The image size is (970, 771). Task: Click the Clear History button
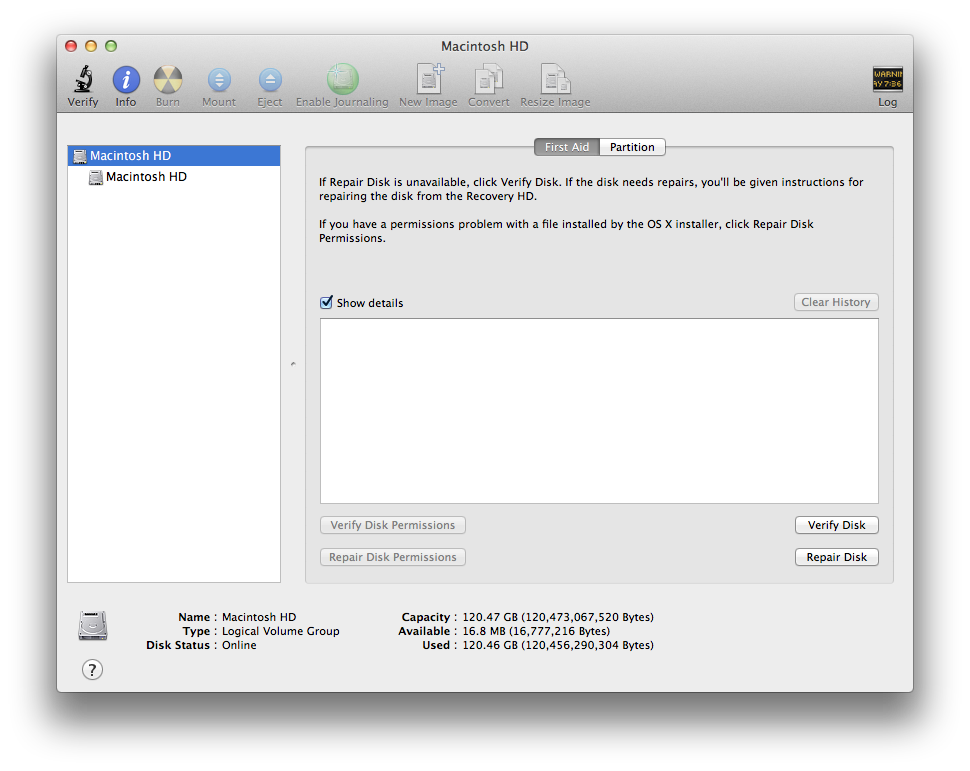click(x=836, y=302)
